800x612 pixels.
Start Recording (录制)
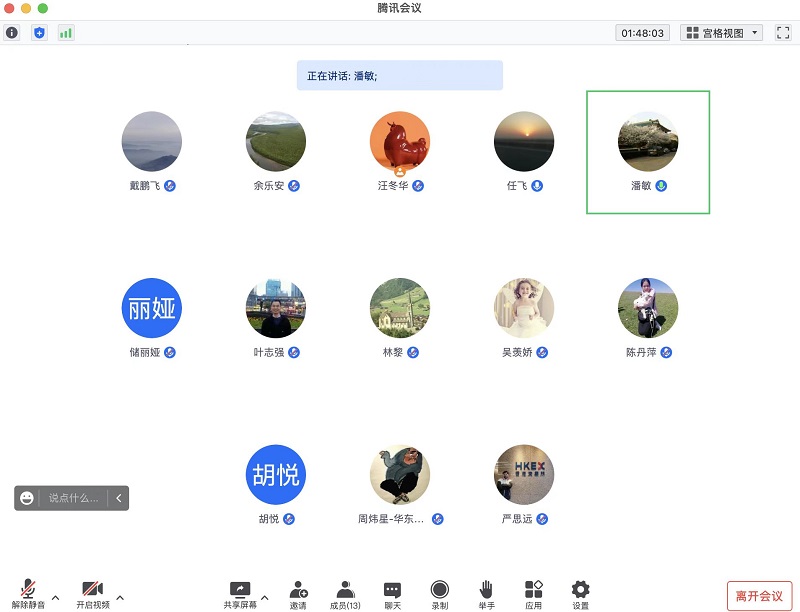pos(439,593)
